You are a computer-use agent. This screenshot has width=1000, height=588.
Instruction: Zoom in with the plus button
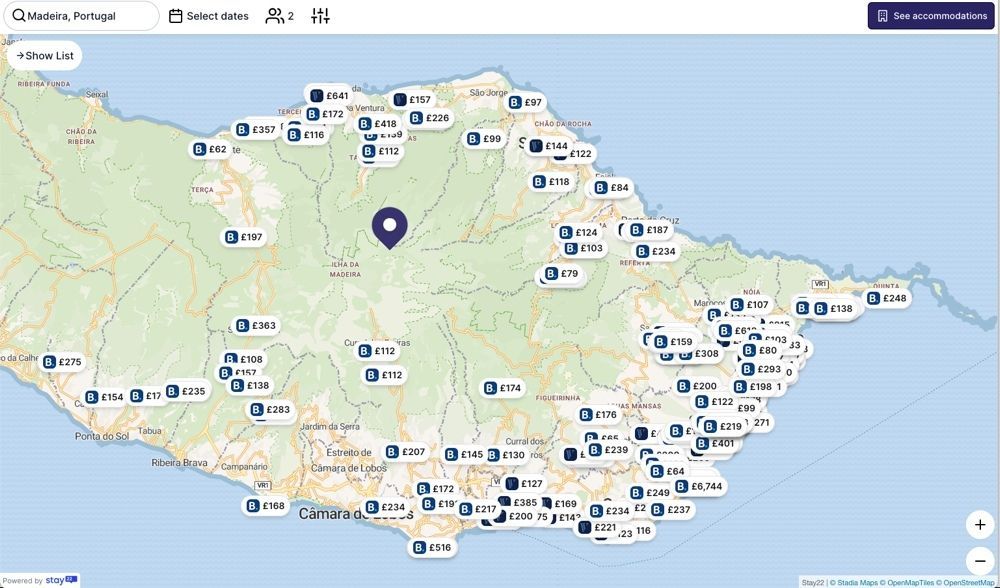pyautogui.click(x=980, y=526)
